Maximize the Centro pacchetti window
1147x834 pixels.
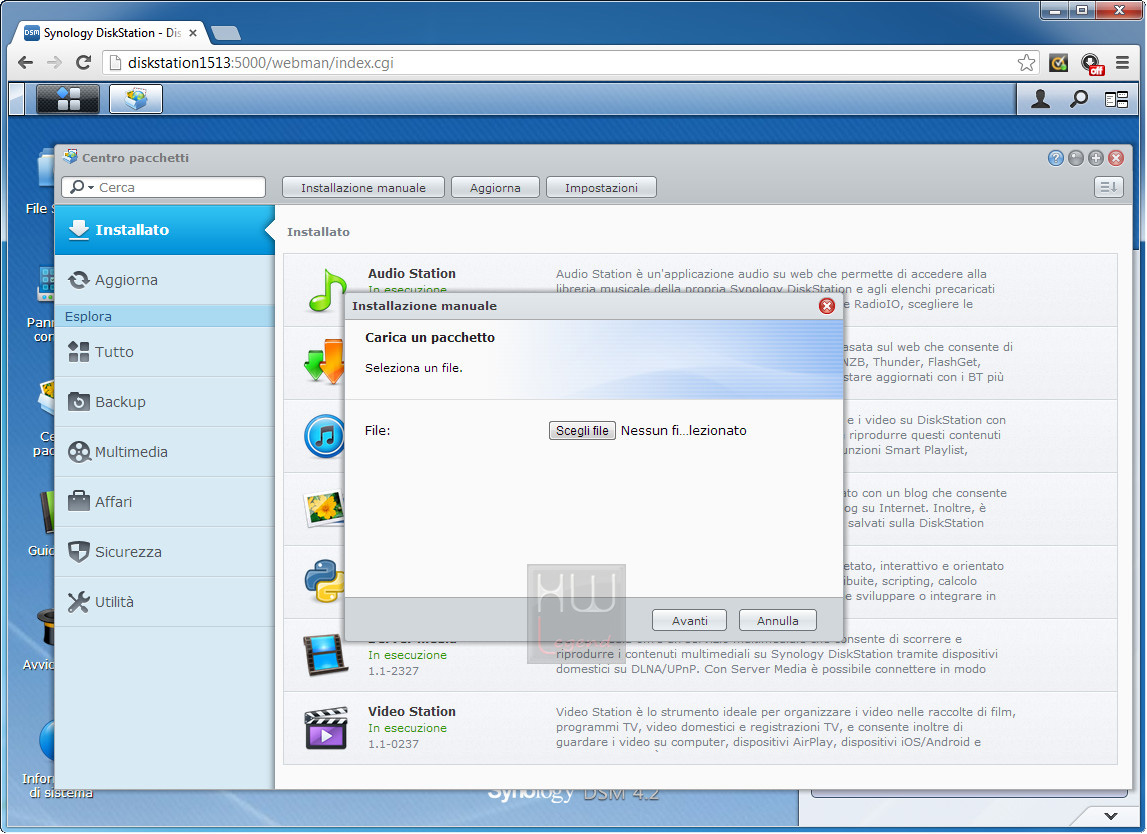tap(1096, 158)
